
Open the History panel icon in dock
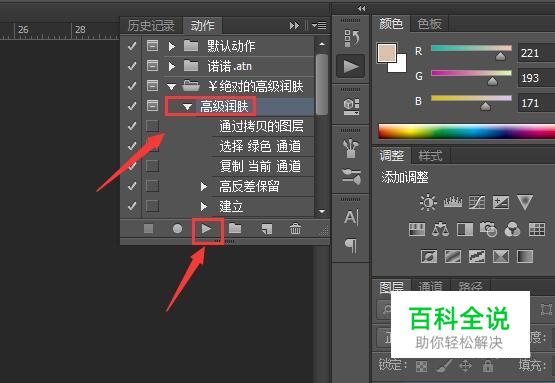(x=350, y=38)
